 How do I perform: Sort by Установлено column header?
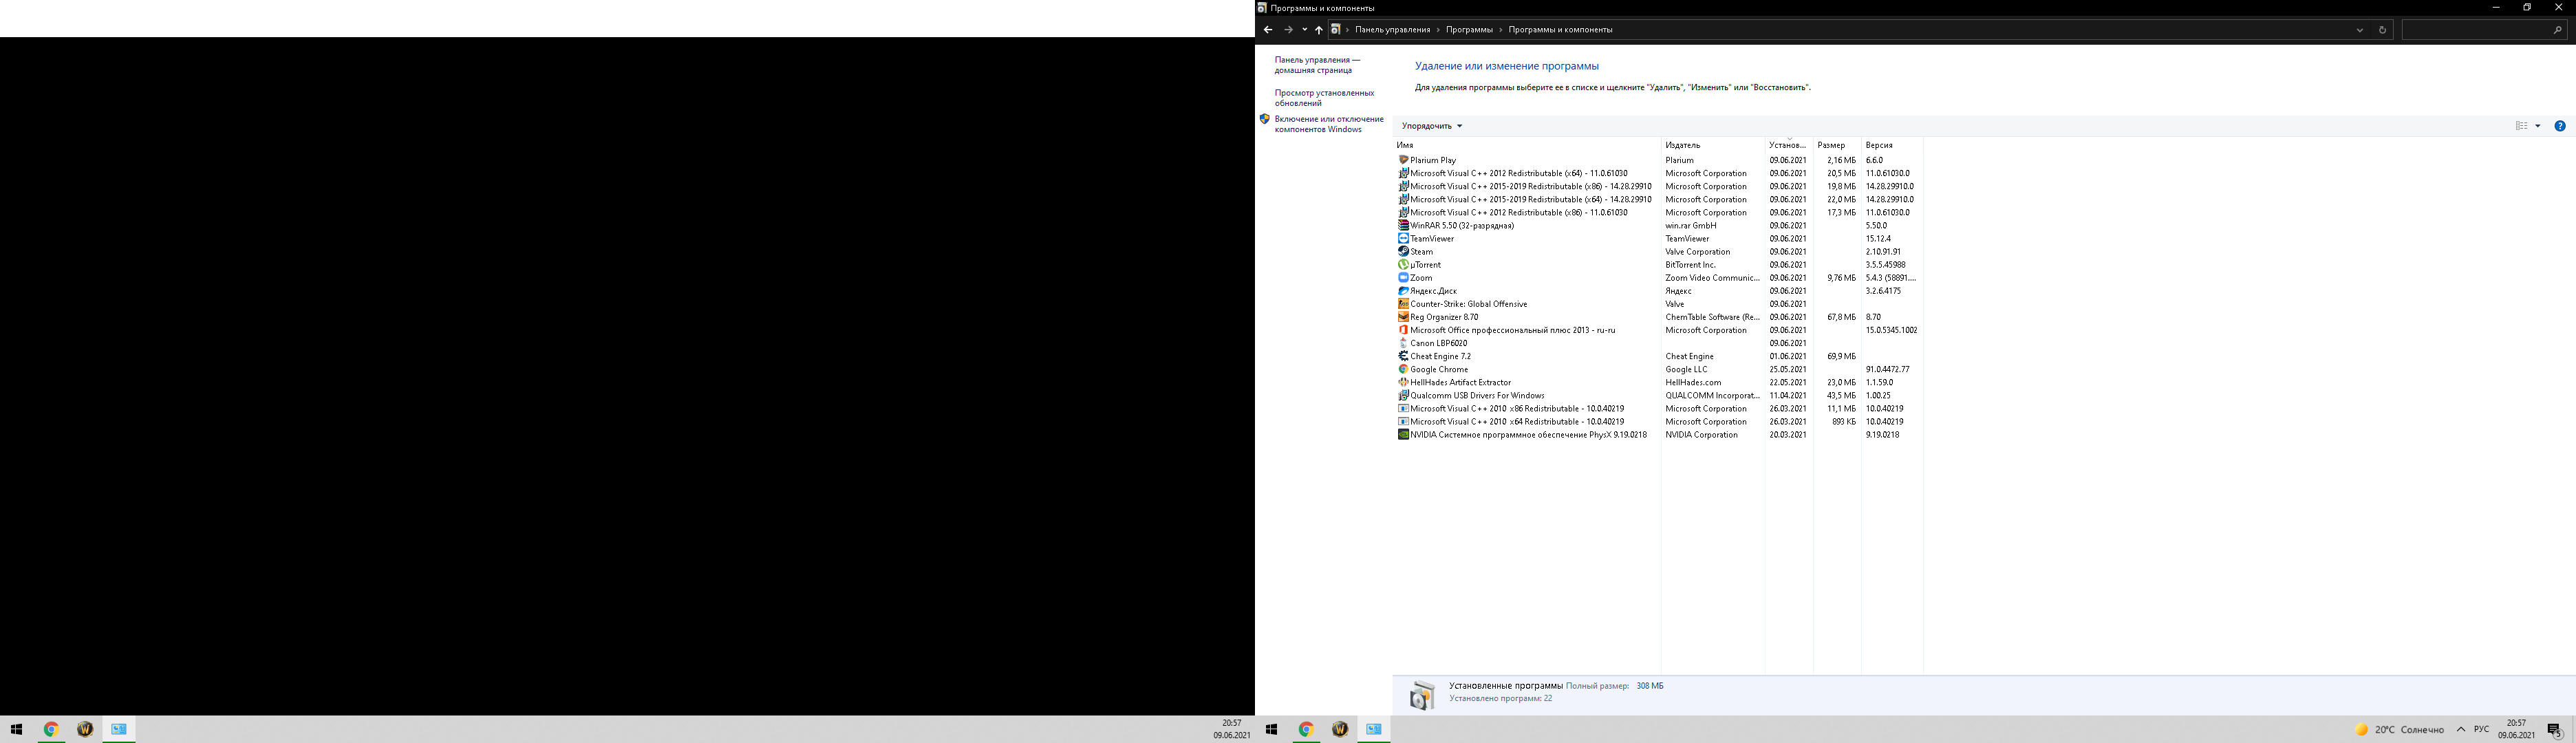tap(1789, 145)
